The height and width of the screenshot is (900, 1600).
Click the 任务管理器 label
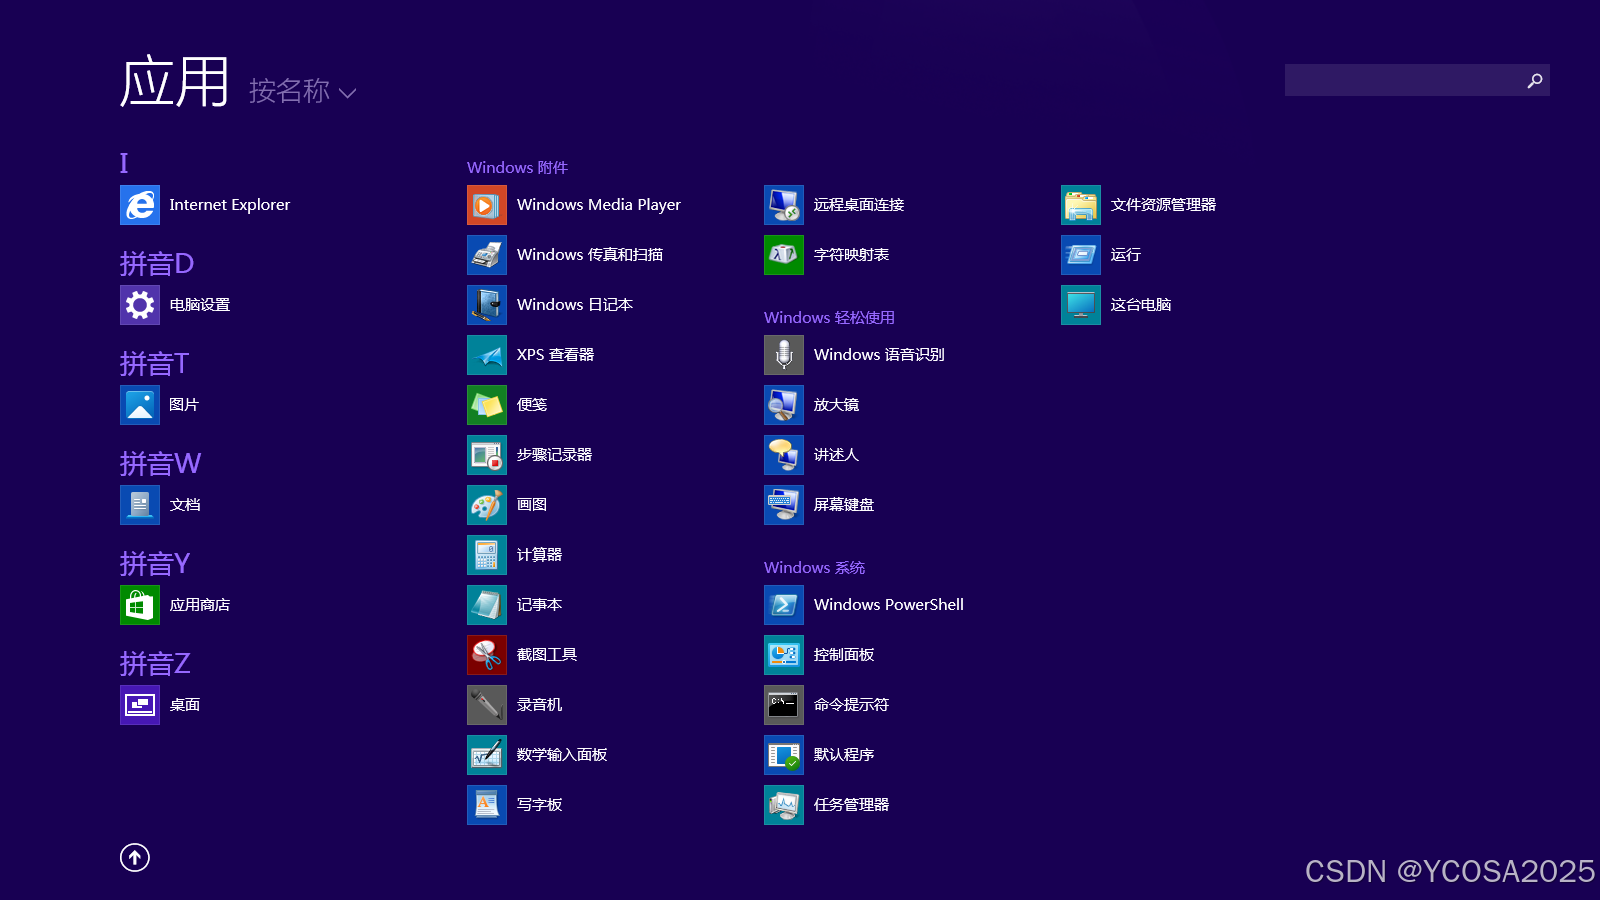(851, 805)
